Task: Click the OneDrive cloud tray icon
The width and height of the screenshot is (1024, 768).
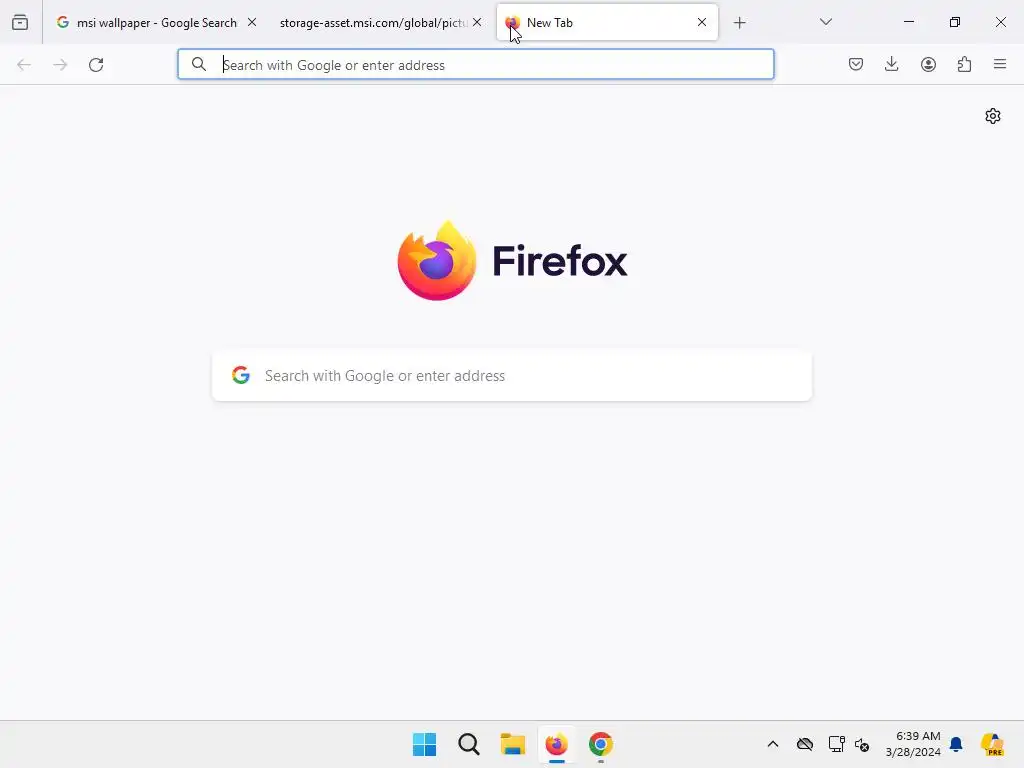Action: tap(805, 744)
